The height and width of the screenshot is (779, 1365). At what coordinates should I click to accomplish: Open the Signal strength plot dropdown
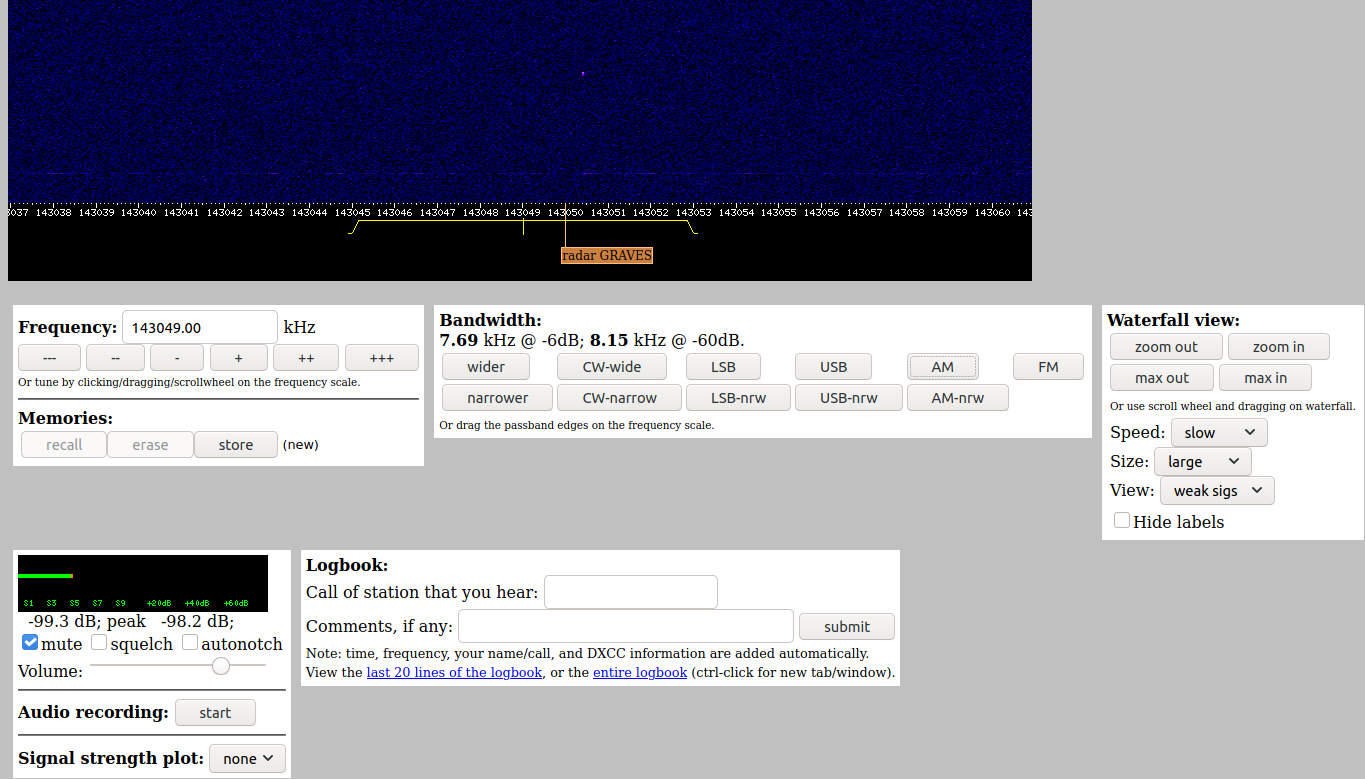coord(247,759)
